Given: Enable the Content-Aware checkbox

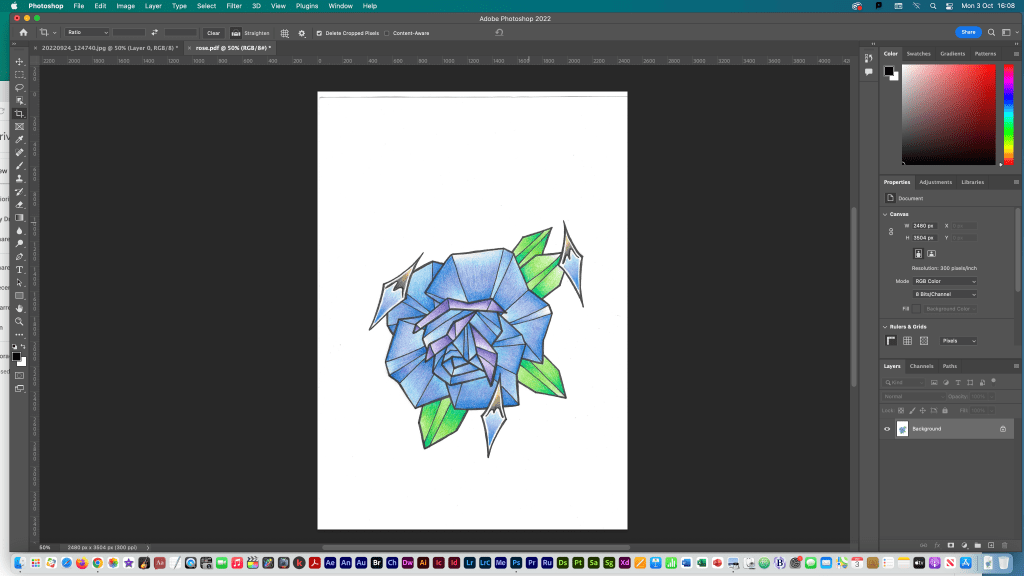Looking at the screenshot, I should click(x=388, y=33).
